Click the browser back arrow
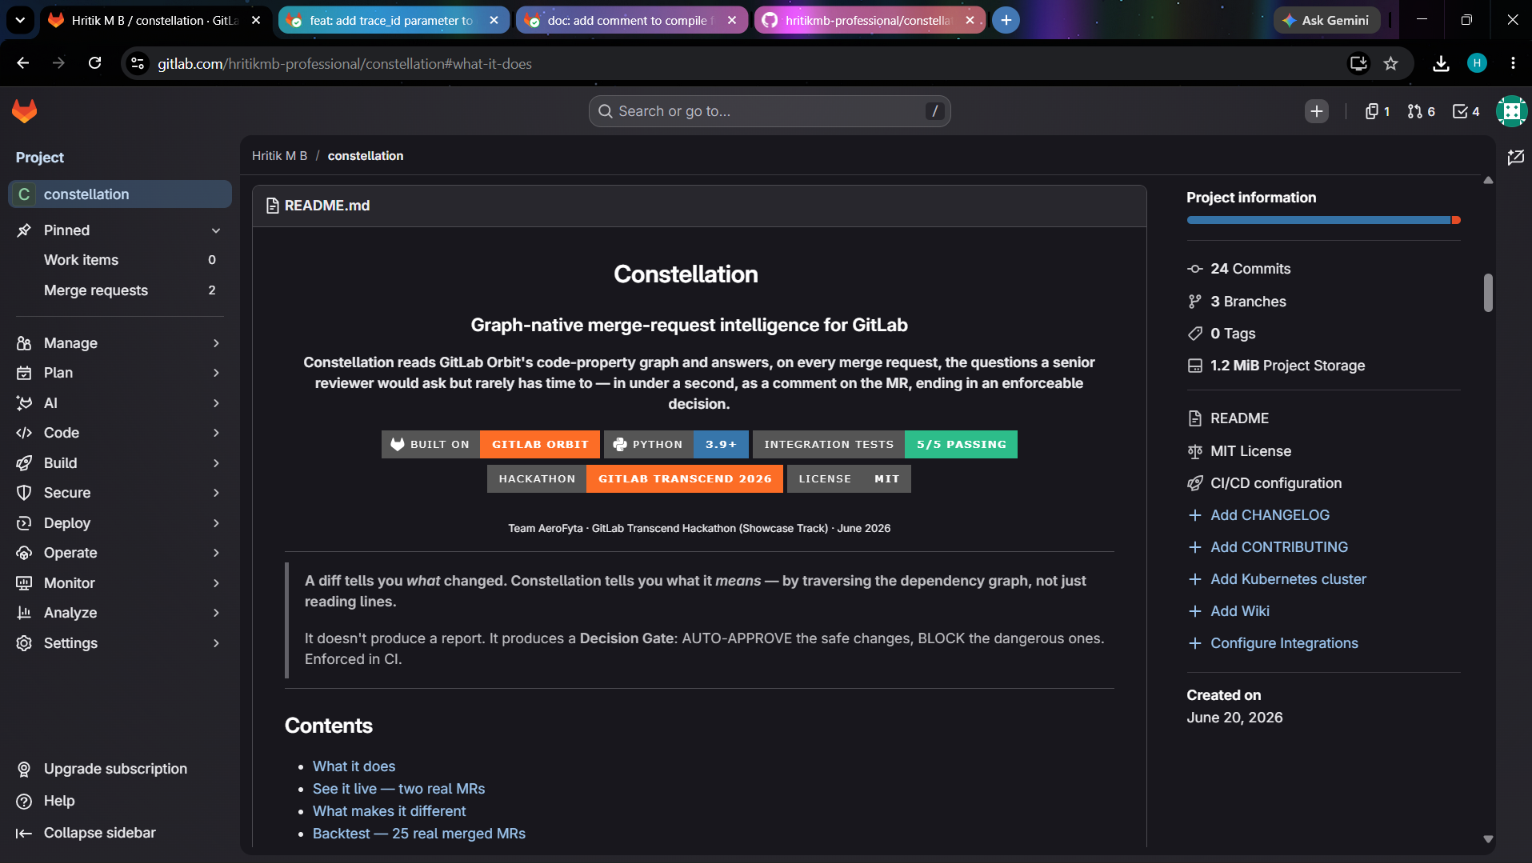Viewport: 1532px width, 863px height. [x=23, y=63]
